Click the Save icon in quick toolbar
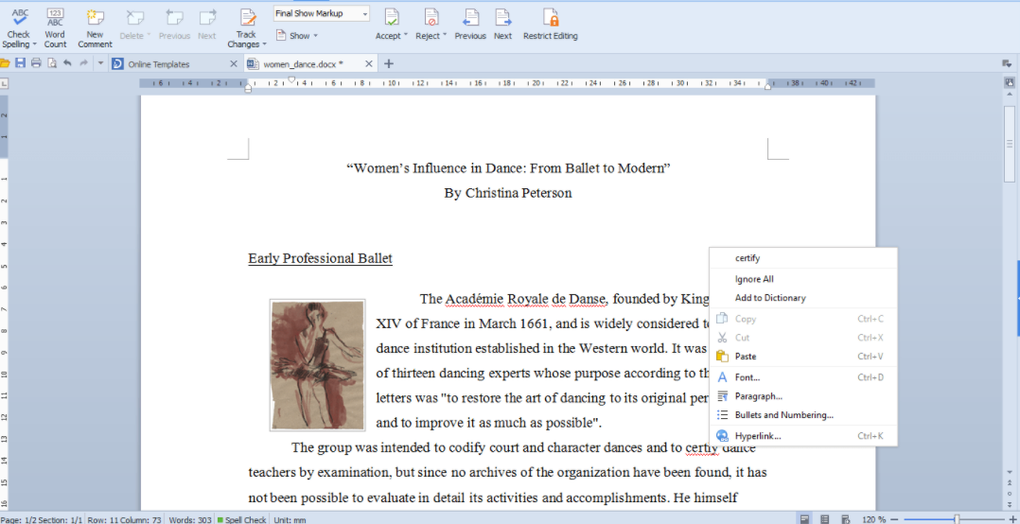This screenshot has width=1020, height=524. (20, 64)
